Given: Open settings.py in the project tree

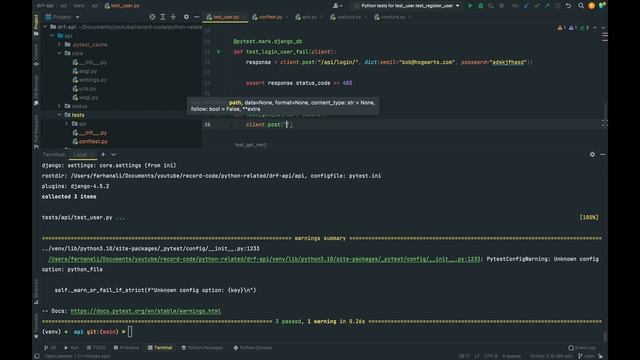Looking at the screenshot, I should (x=89, y=80).
